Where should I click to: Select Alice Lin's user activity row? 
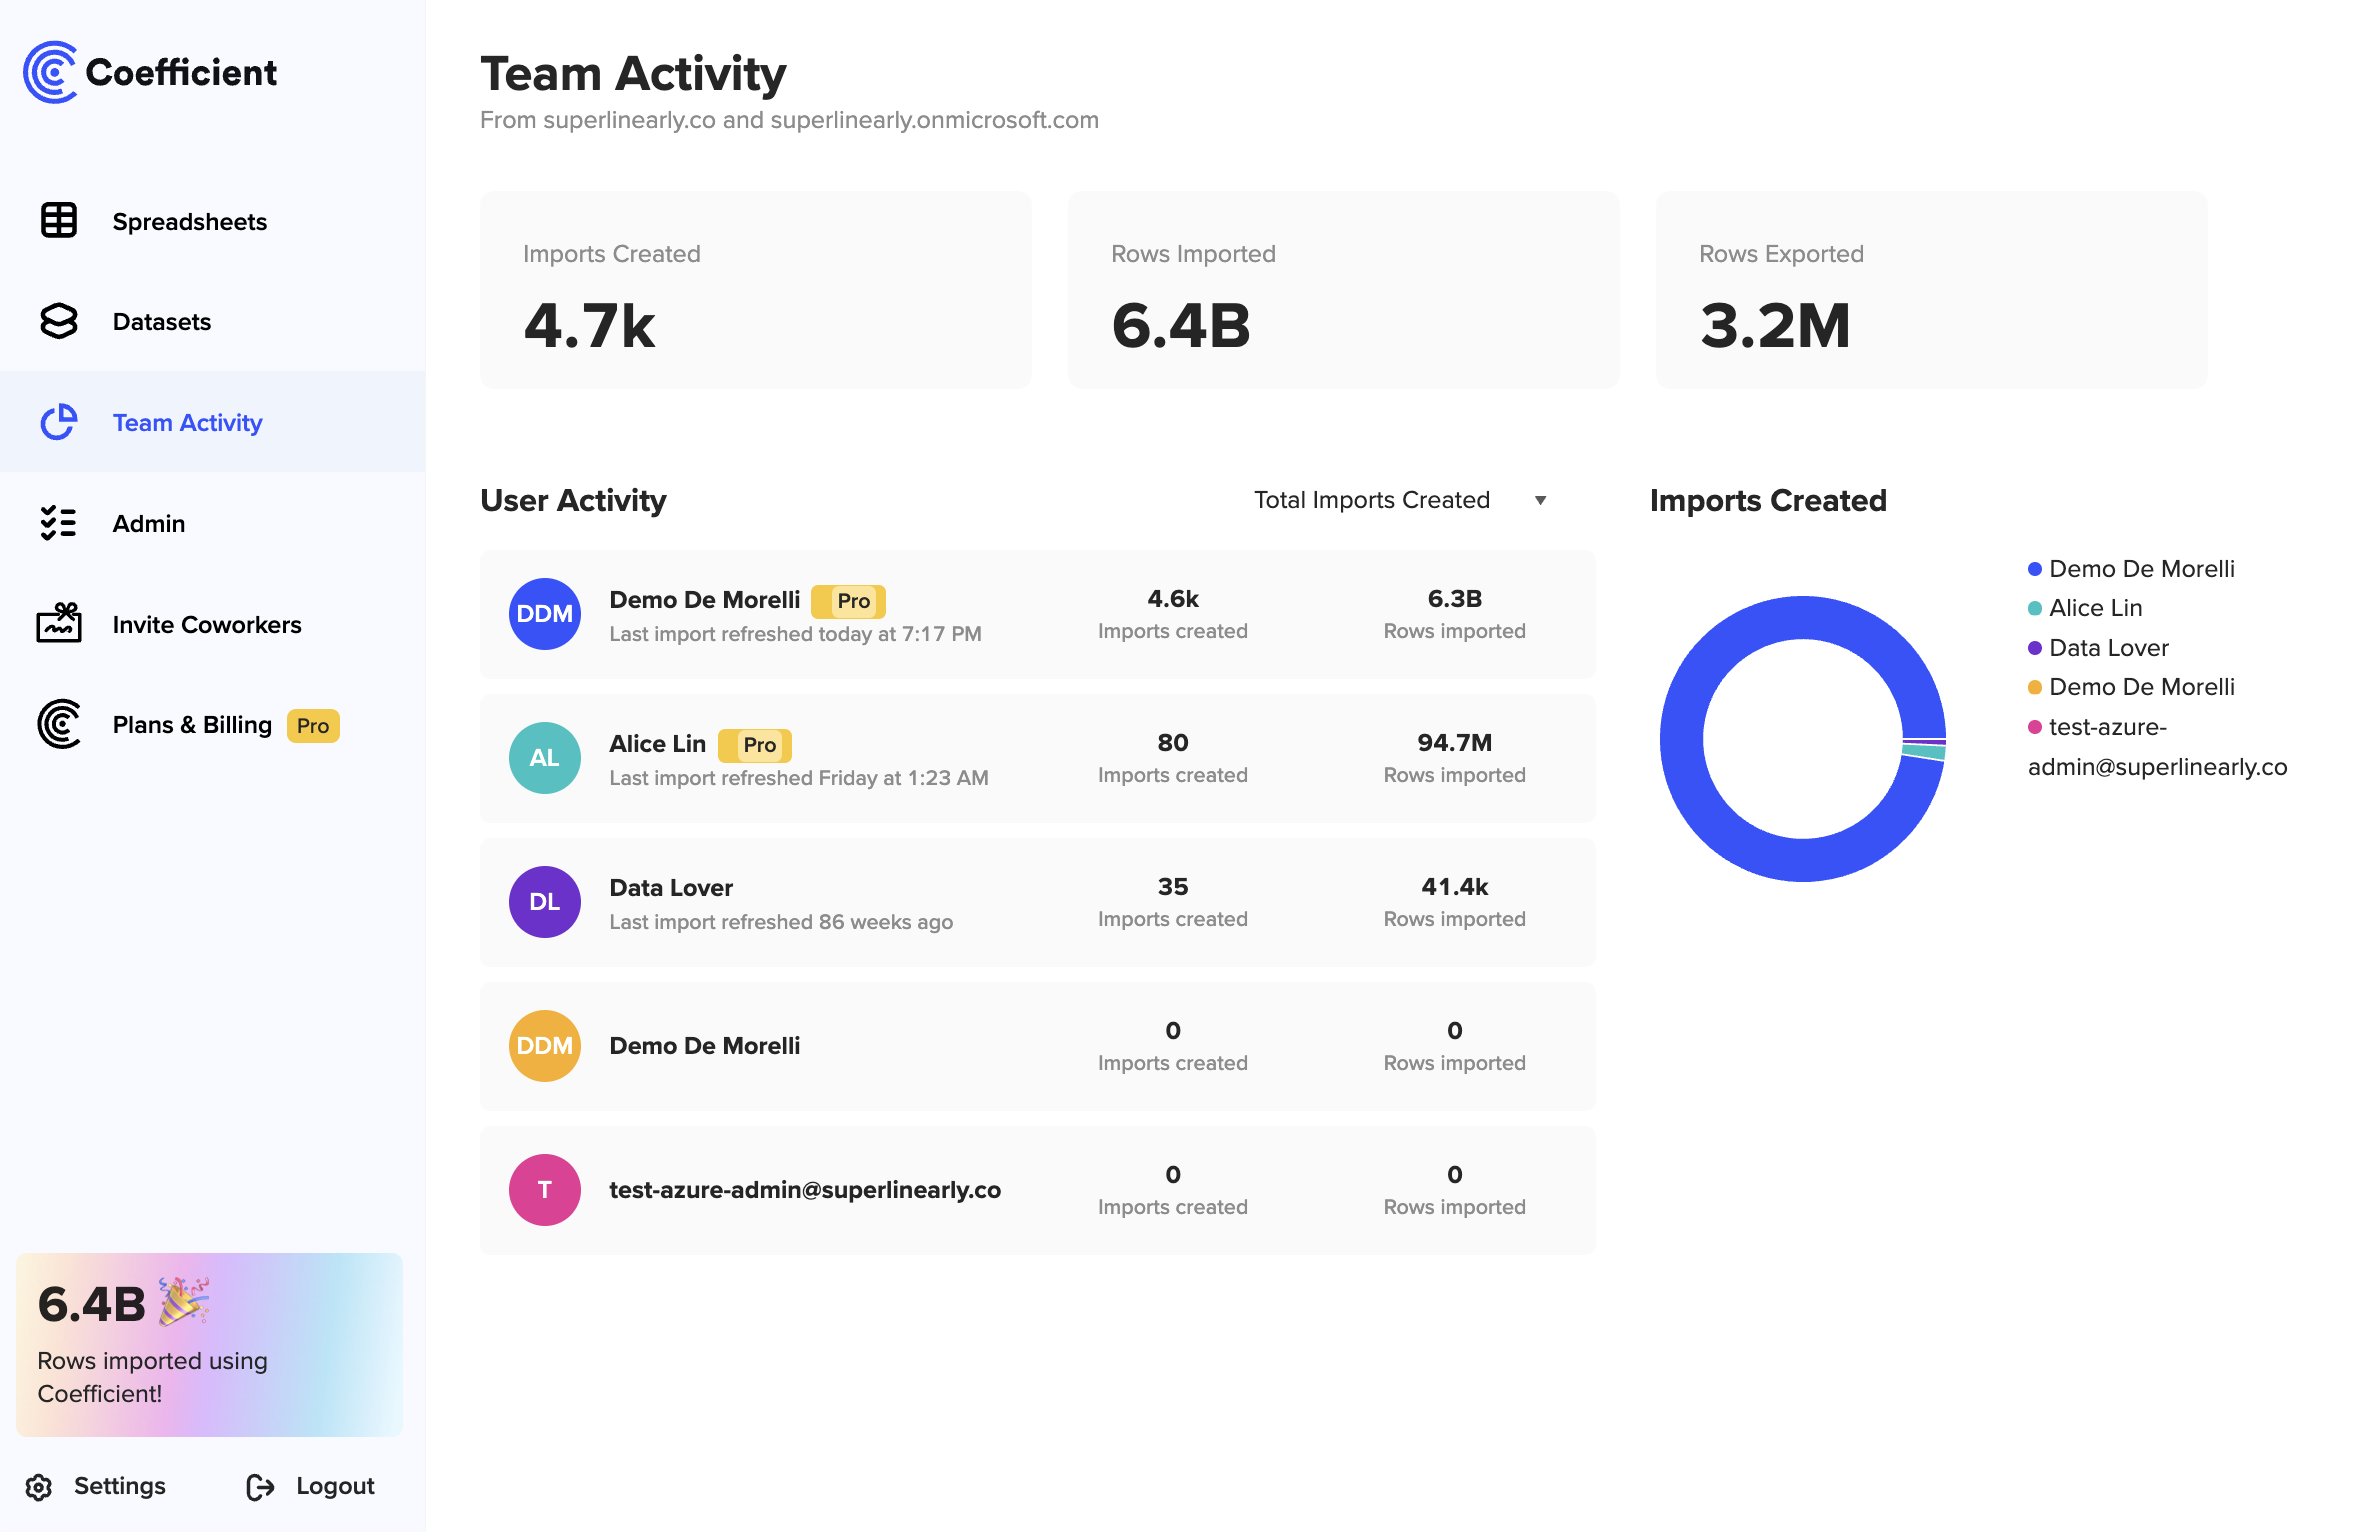1037,759
